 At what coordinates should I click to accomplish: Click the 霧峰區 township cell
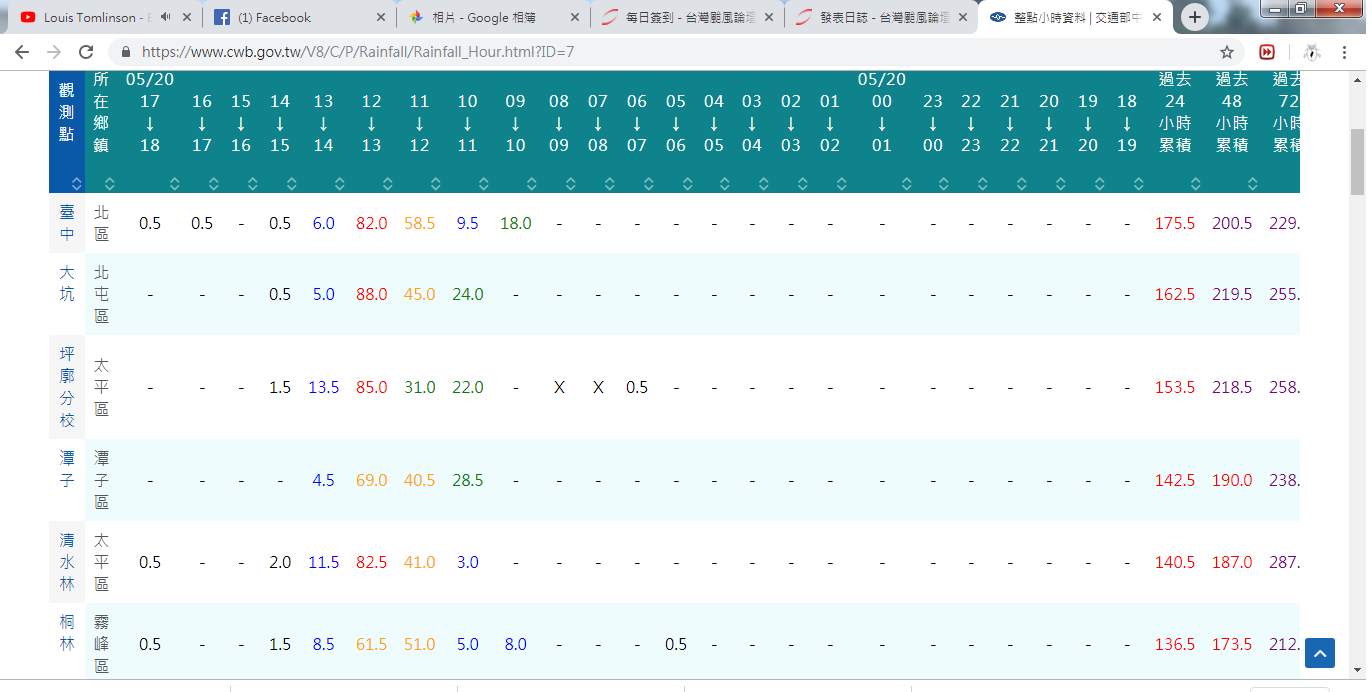[102, 644]
